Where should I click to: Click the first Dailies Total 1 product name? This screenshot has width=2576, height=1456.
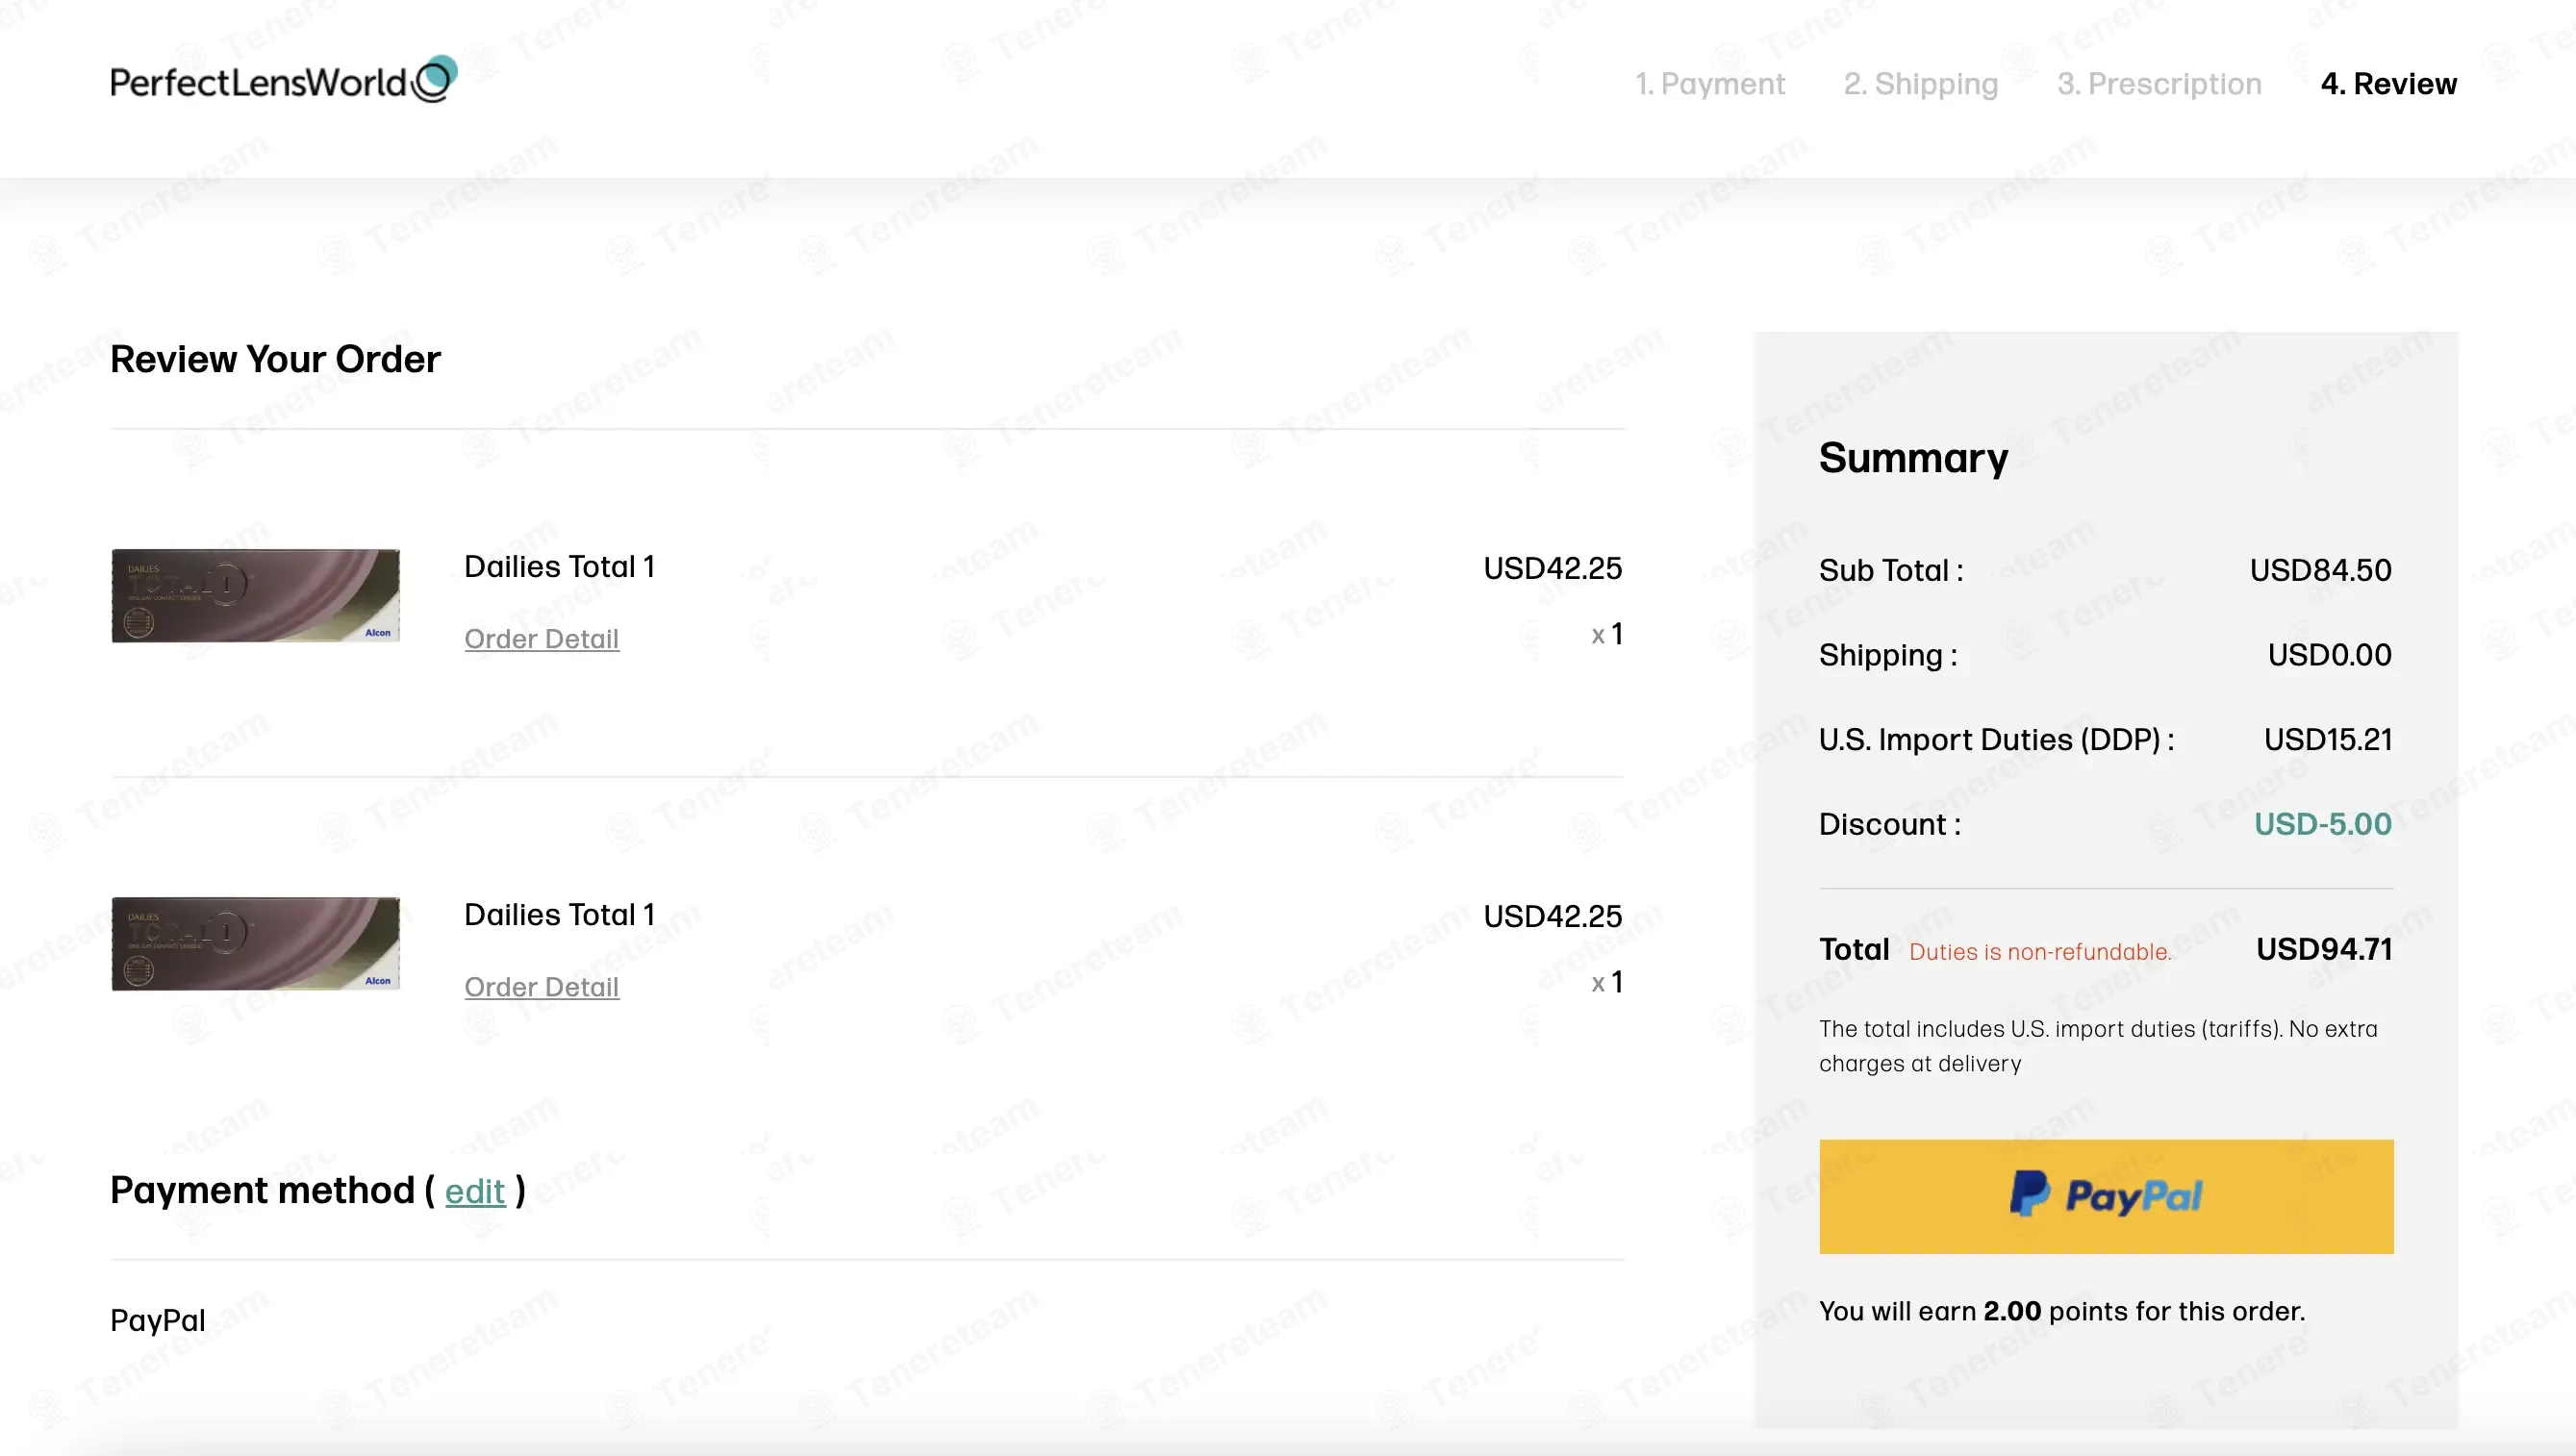click(560, 567)
